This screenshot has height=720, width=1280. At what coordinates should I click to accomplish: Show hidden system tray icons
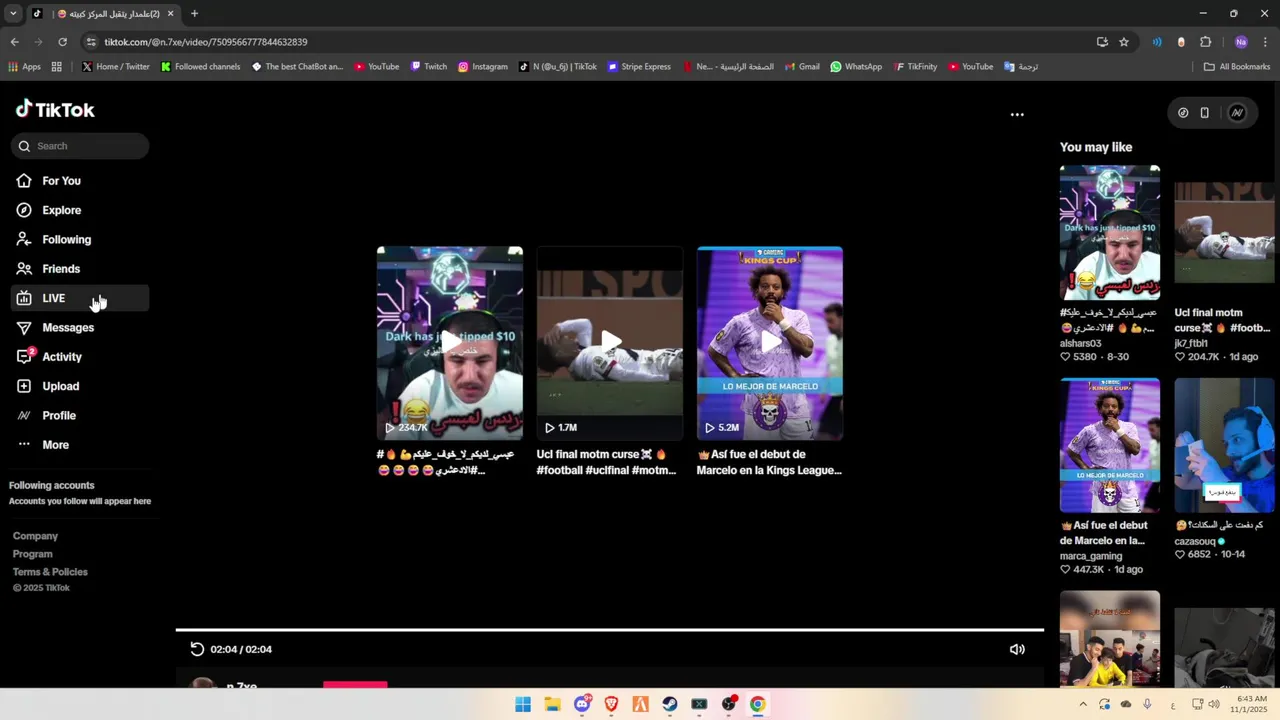tap(1083, 704)
